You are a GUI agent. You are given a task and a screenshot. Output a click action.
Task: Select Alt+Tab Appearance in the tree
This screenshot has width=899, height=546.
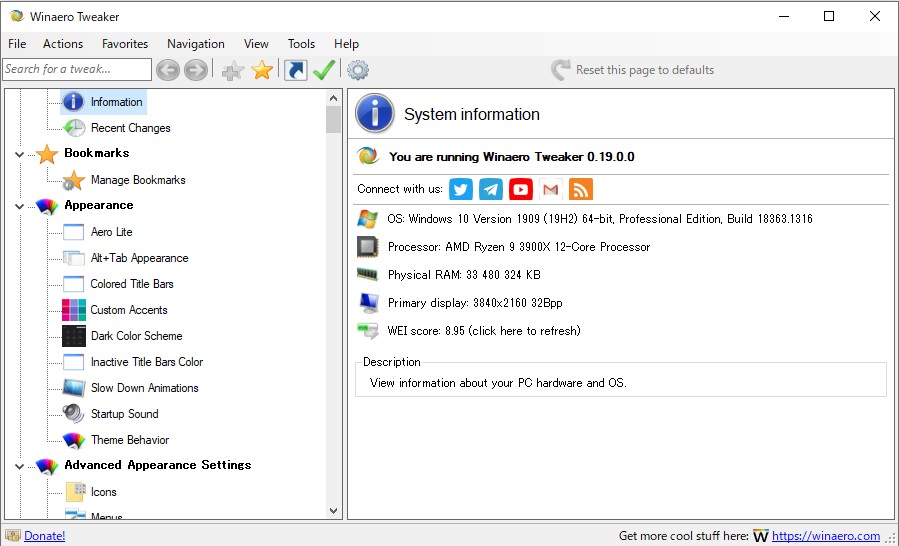[139, 258]
